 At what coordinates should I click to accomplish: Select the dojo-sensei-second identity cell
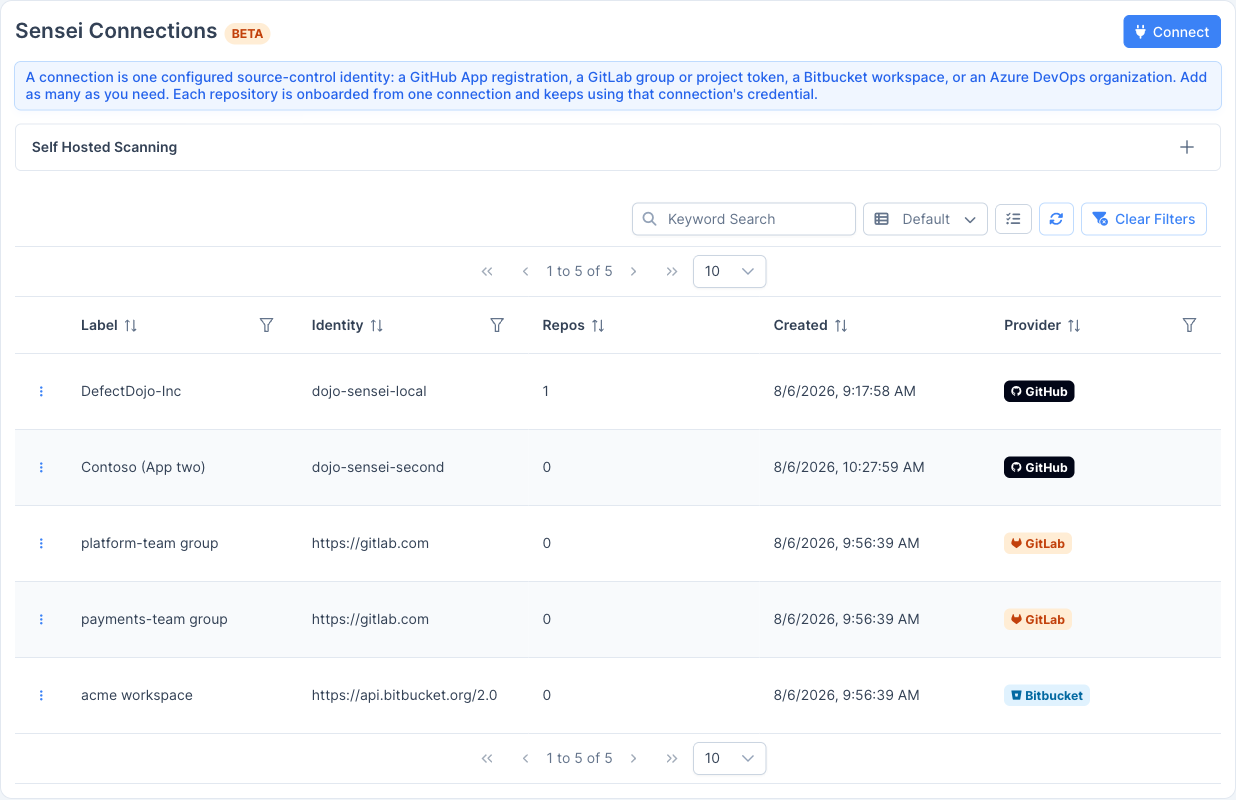378,468
